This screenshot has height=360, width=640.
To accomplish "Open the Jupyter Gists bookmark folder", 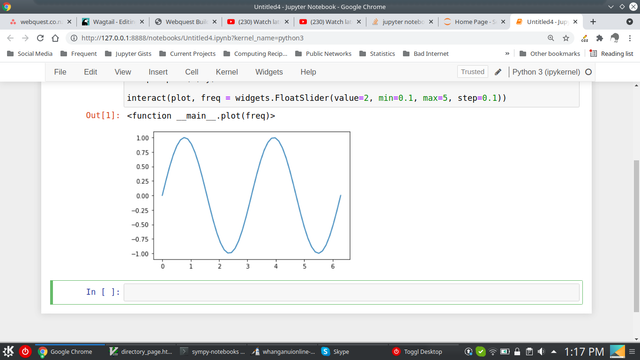I will click(128, 53).
